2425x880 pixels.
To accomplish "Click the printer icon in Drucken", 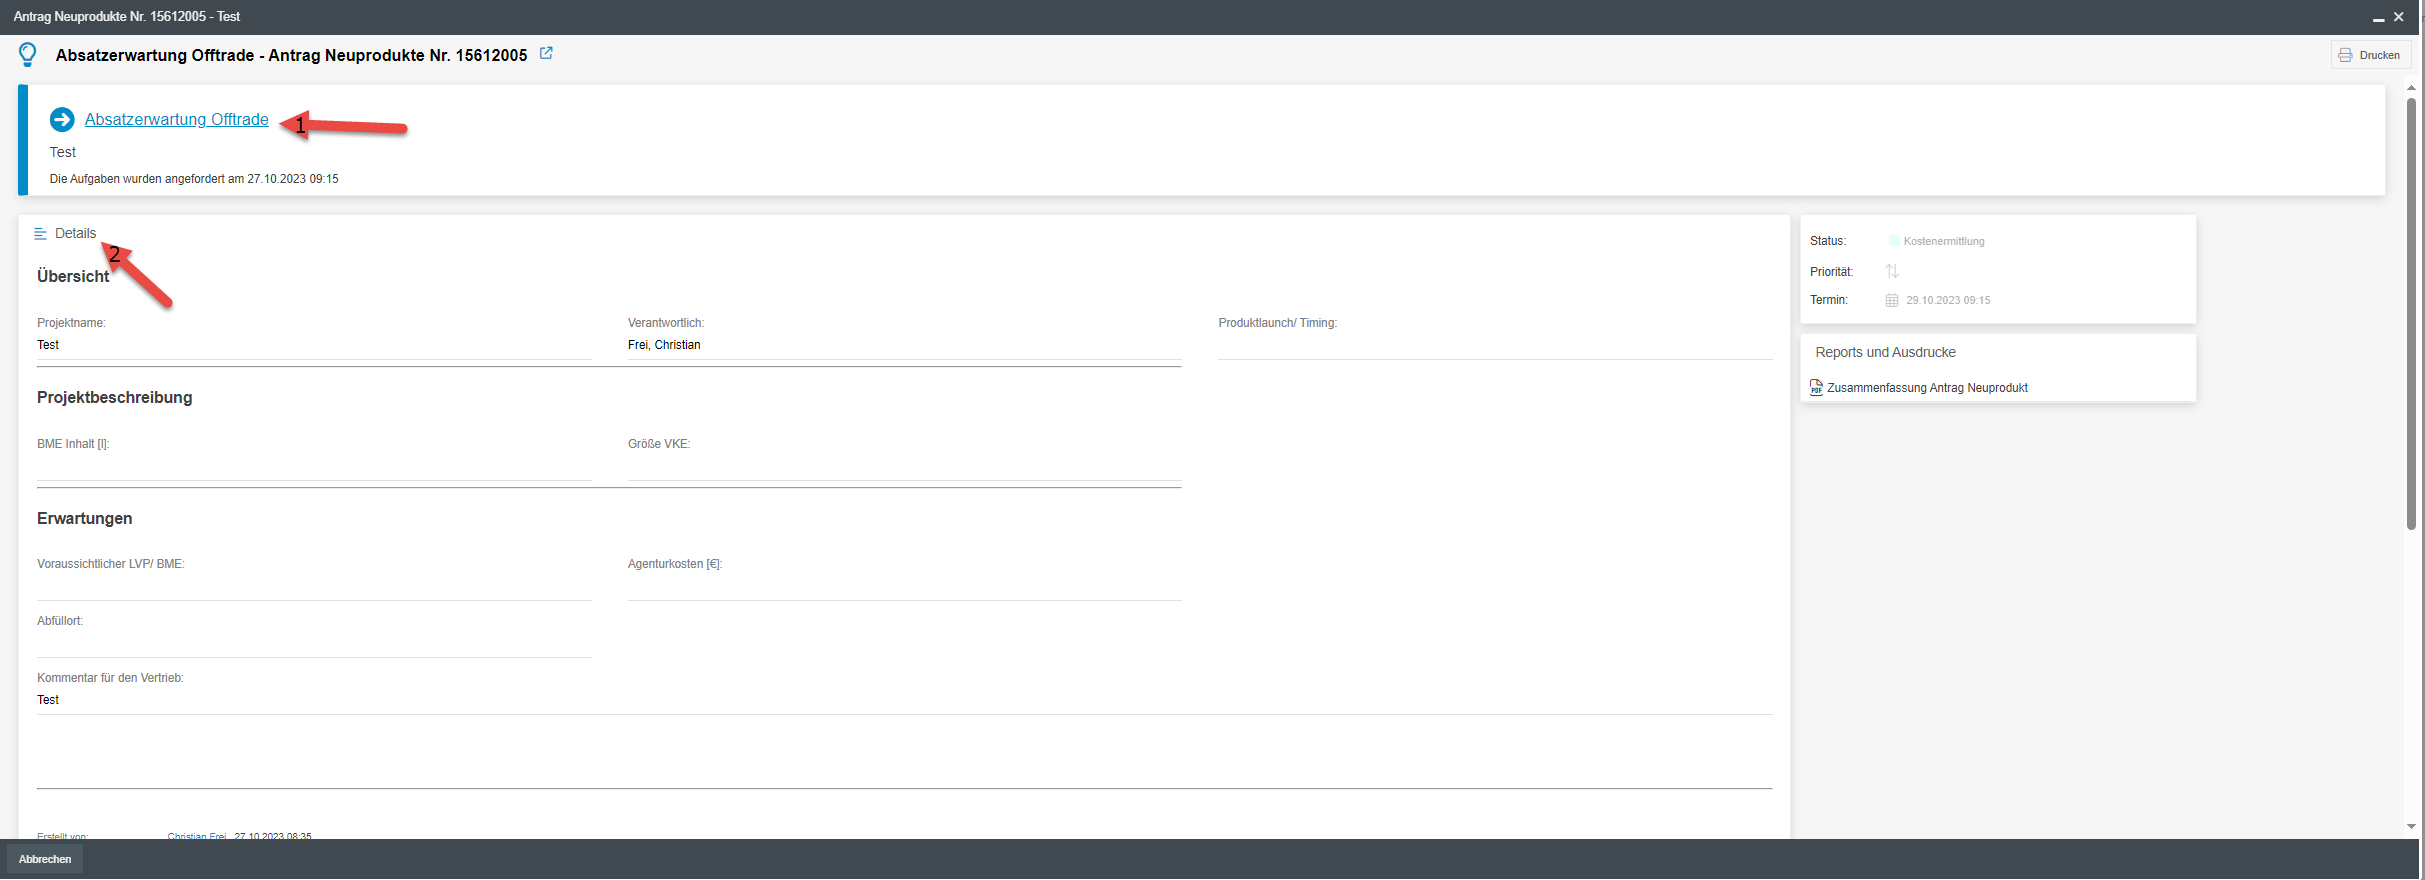I will [2345, 56].
